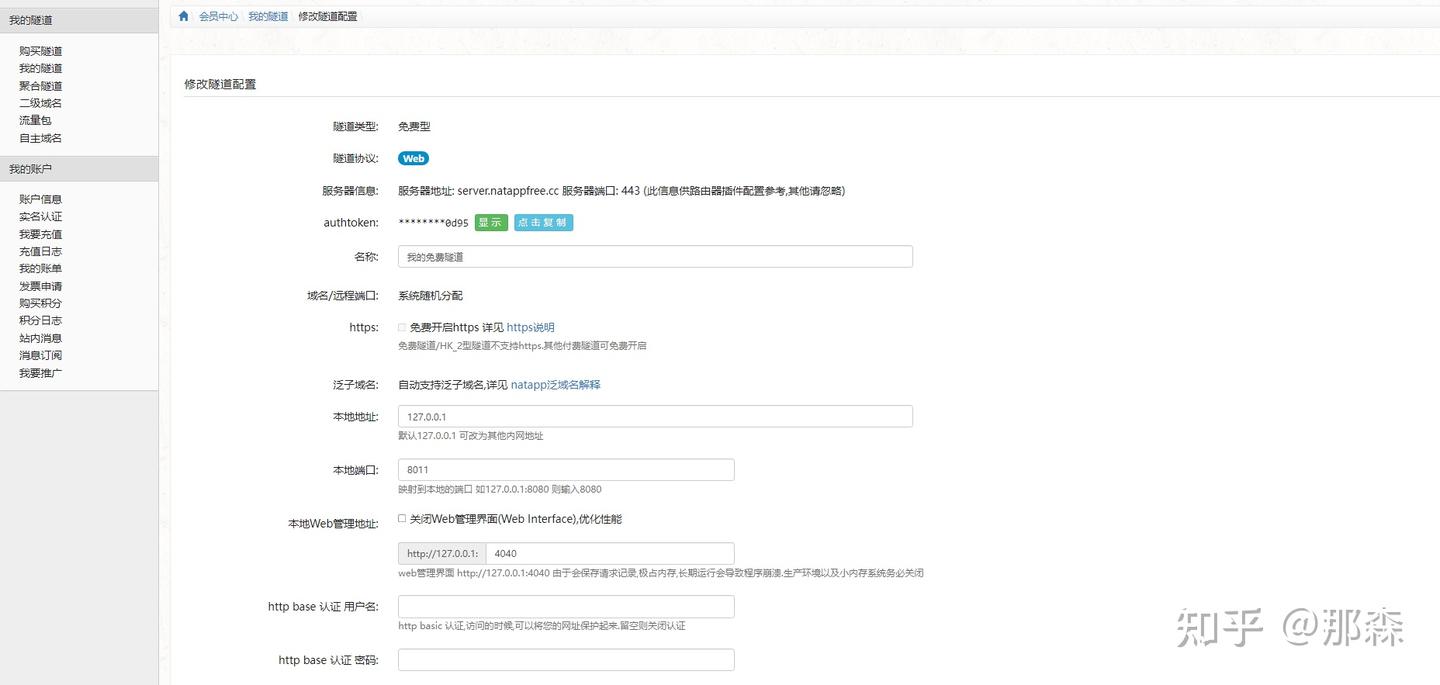Open 实名认证 from the account sidebar
The image size is (1440, 685).
coord(41,216)
